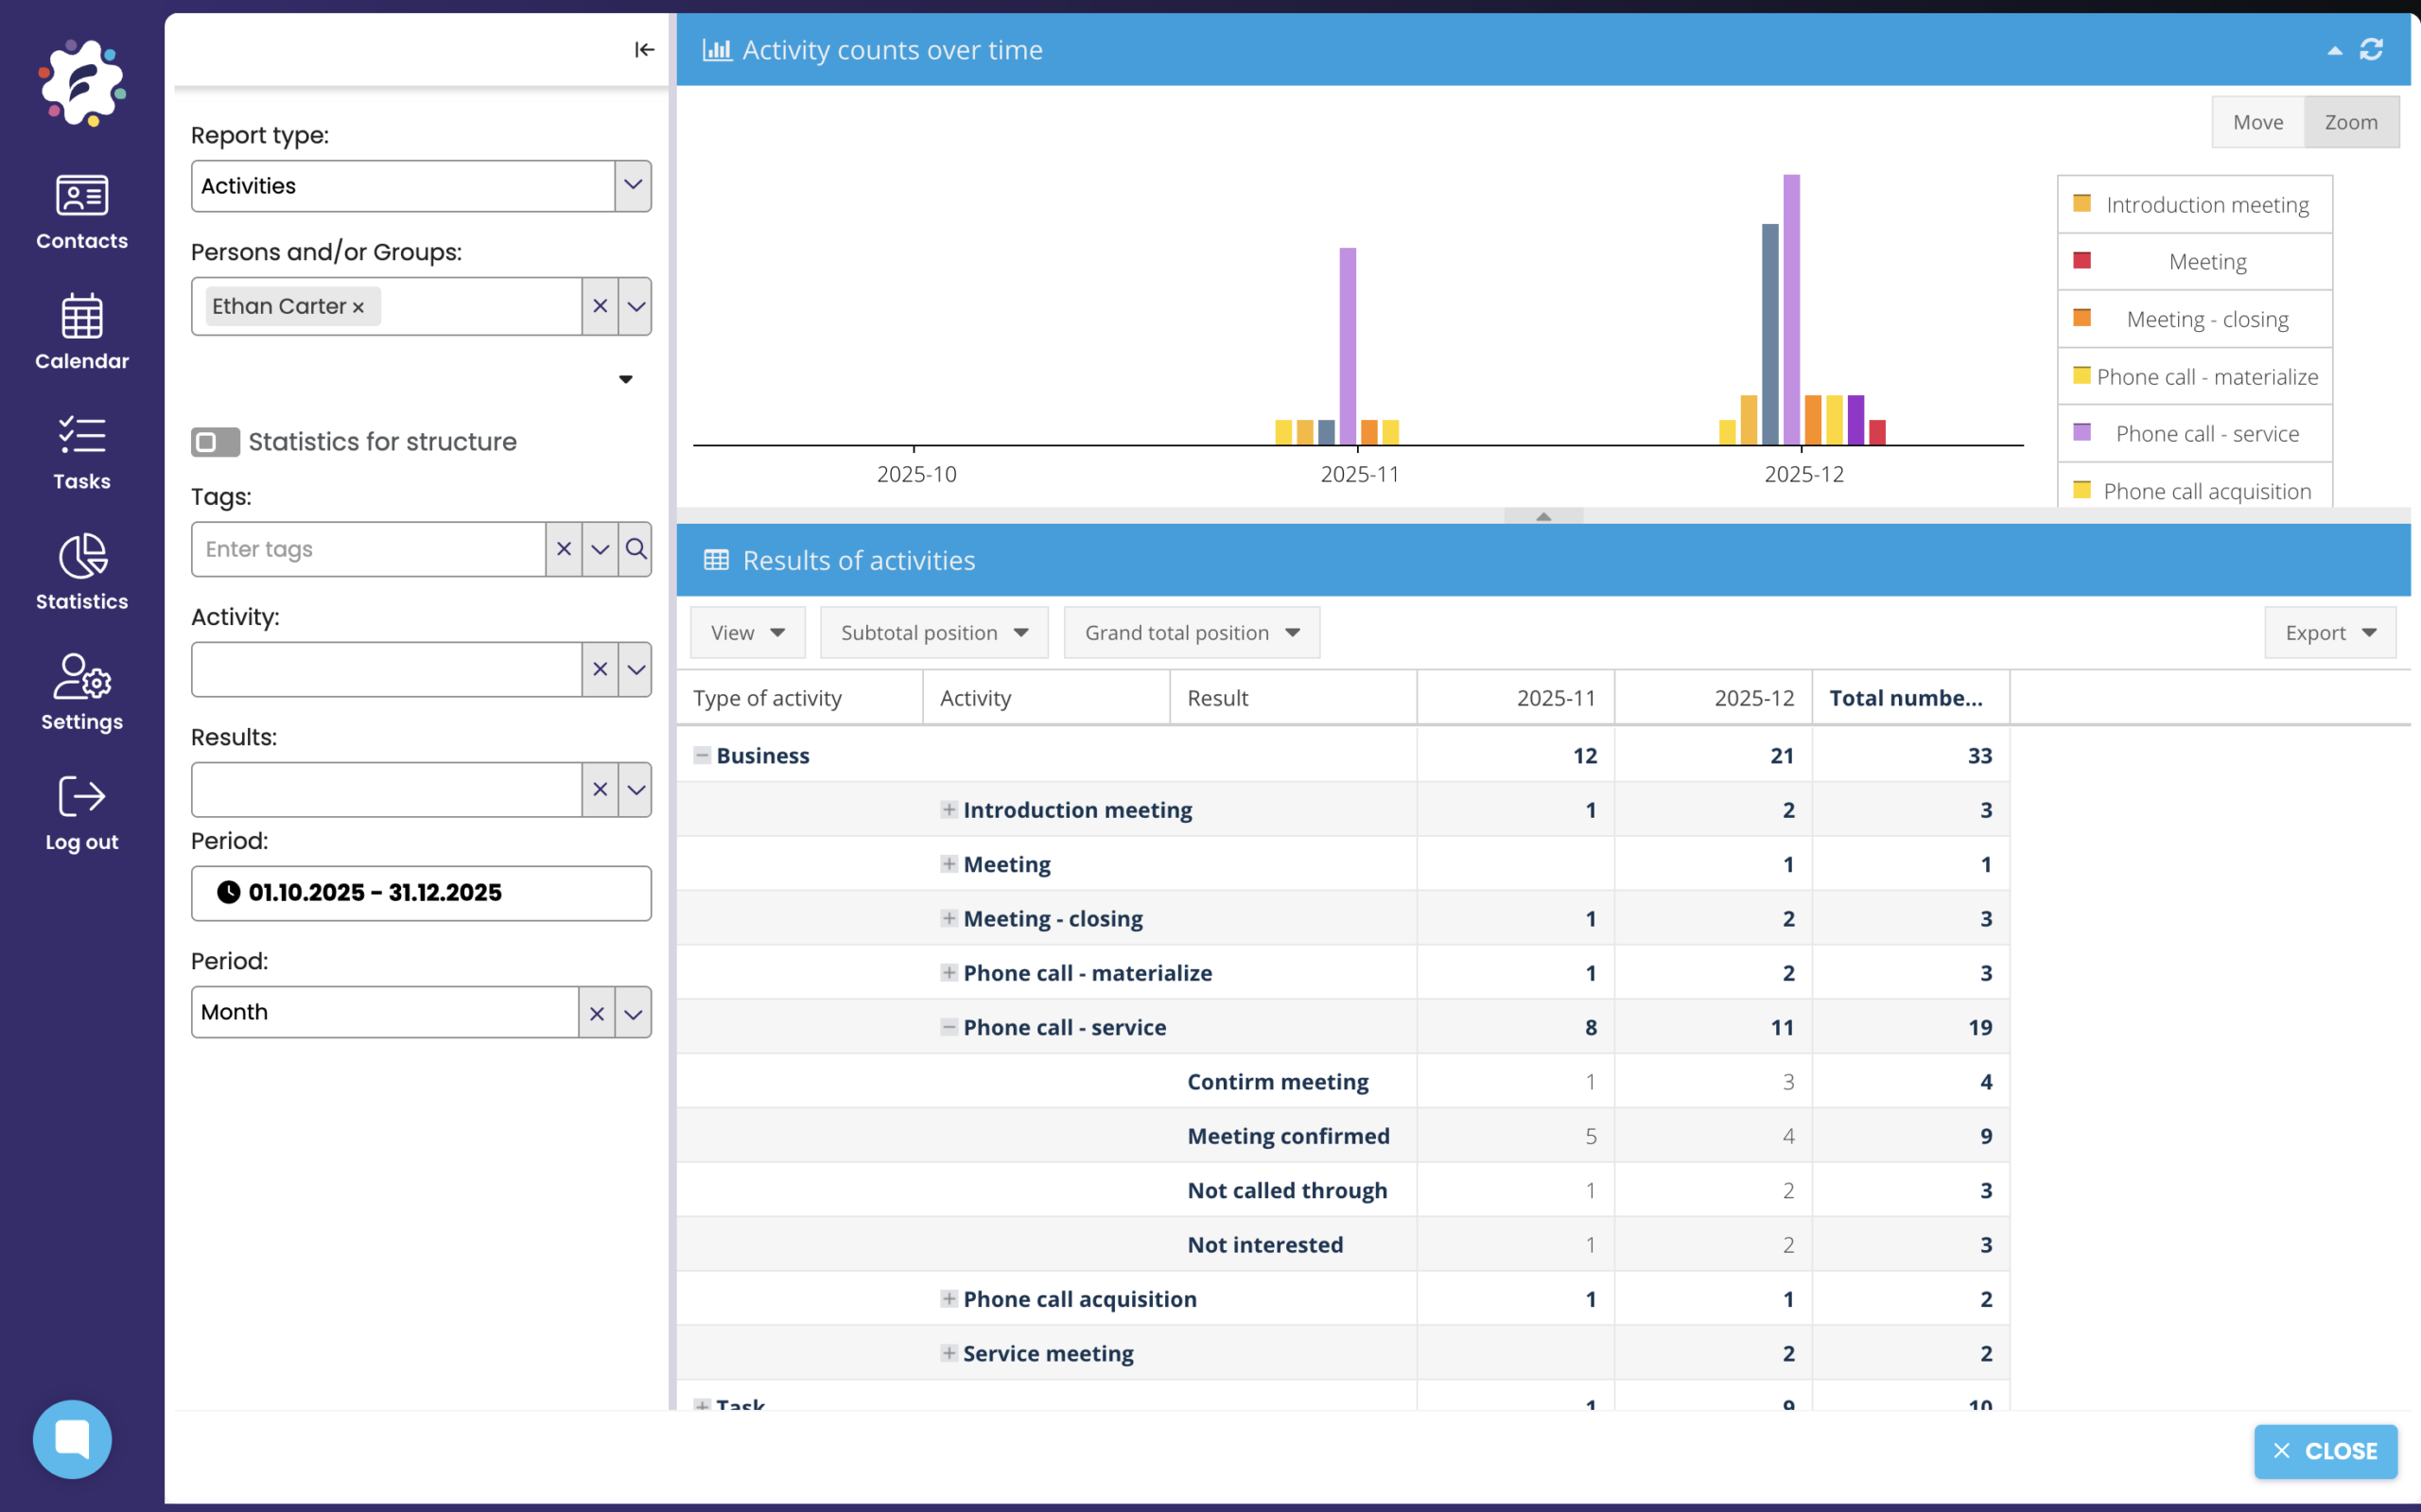Switch chart mode to Move
This screenshot has width=2421, height=1512.
2258,122
